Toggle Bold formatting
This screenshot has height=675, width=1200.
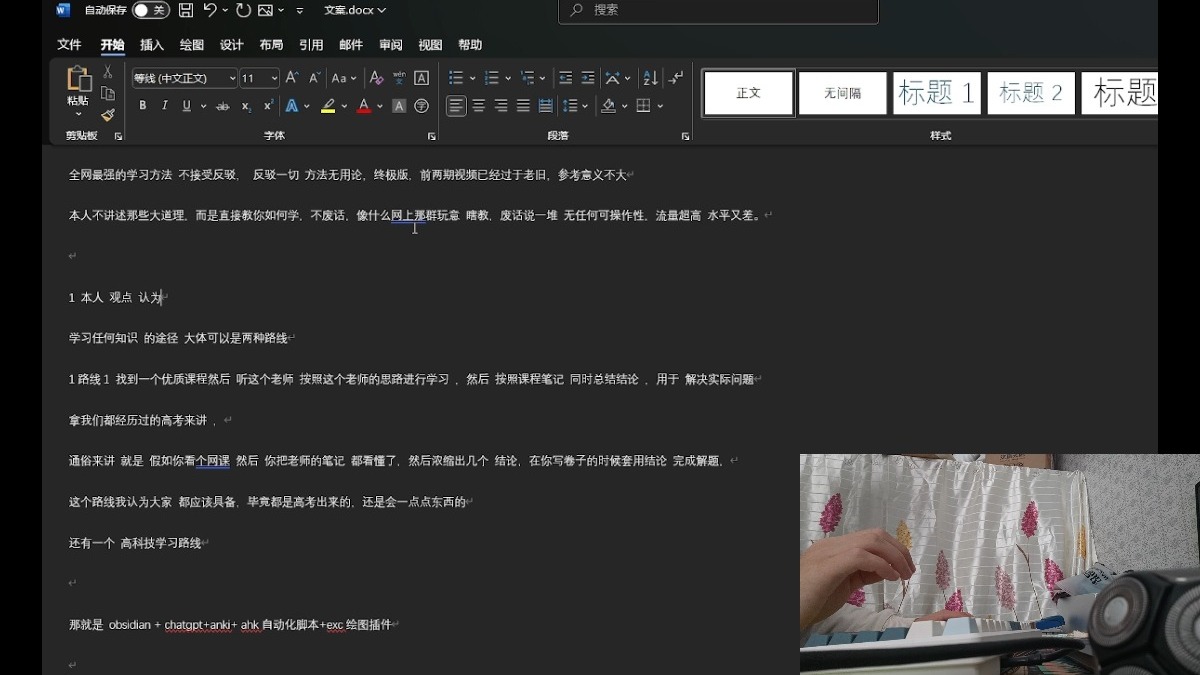click(143, 106)
